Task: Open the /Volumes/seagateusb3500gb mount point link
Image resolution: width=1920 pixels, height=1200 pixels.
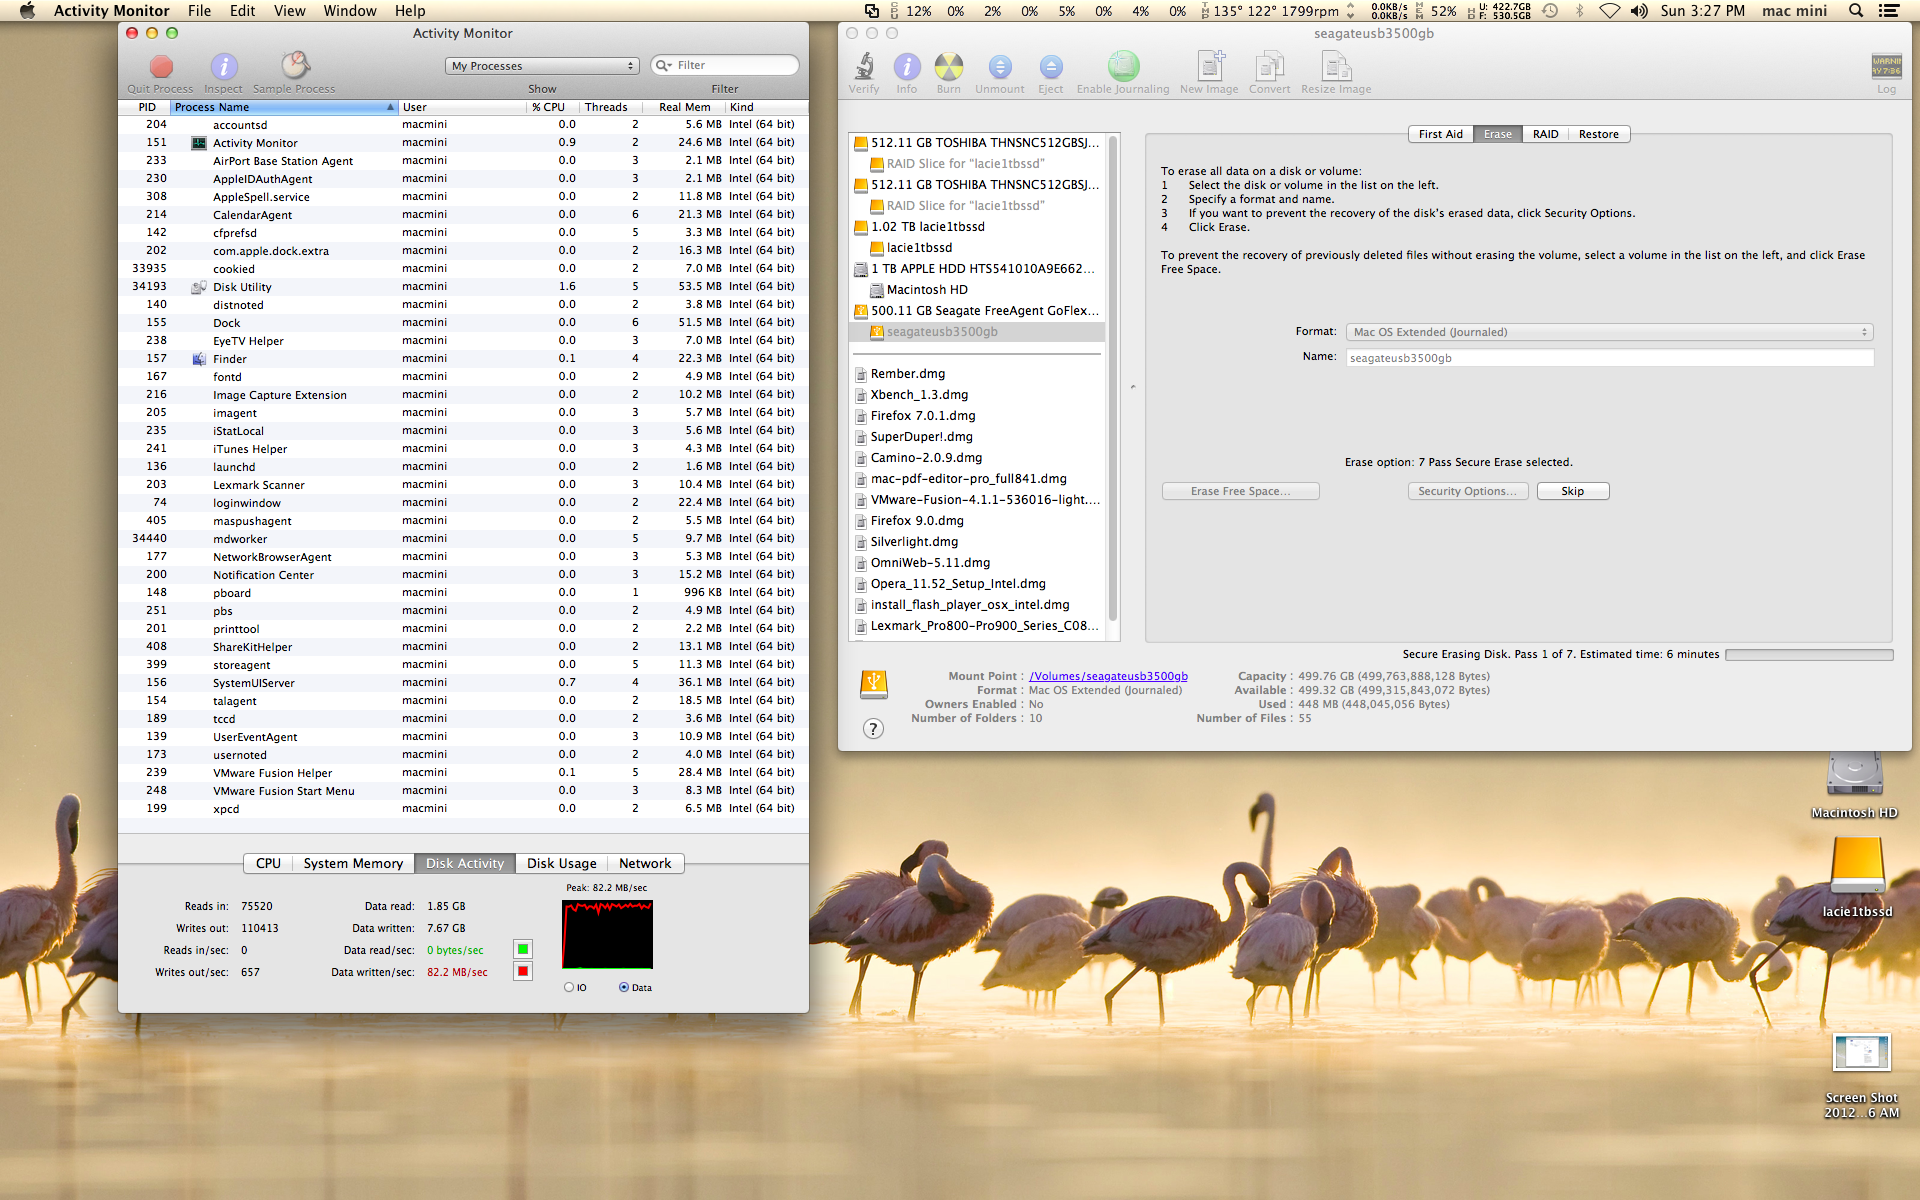Action: pos(1108,677)
